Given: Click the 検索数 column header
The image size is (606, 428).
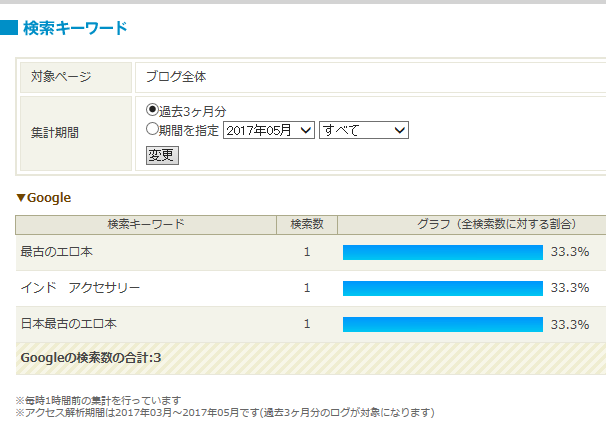Looking at the screenshot, I should [x=307, y=225].
